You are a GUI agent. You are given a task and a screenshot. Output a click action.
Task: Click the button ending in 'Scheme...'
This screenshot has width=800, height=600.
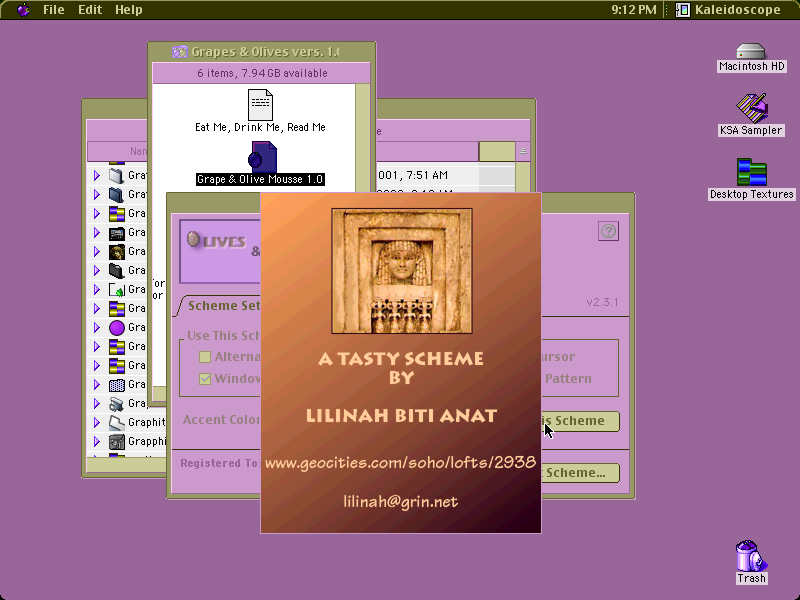(x=581, y=473)
